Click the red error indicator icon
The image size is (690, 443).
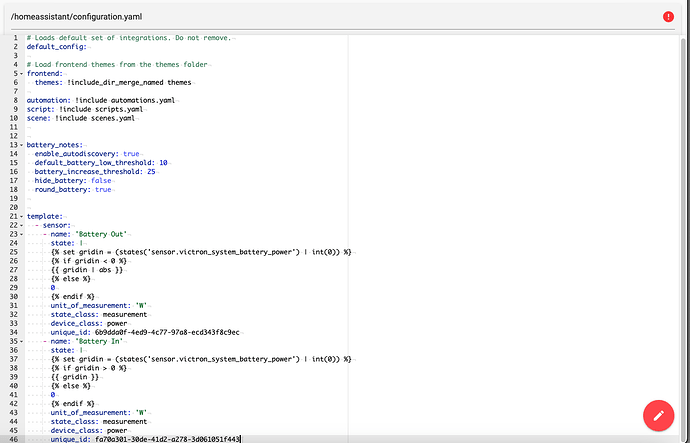(668, 16)
